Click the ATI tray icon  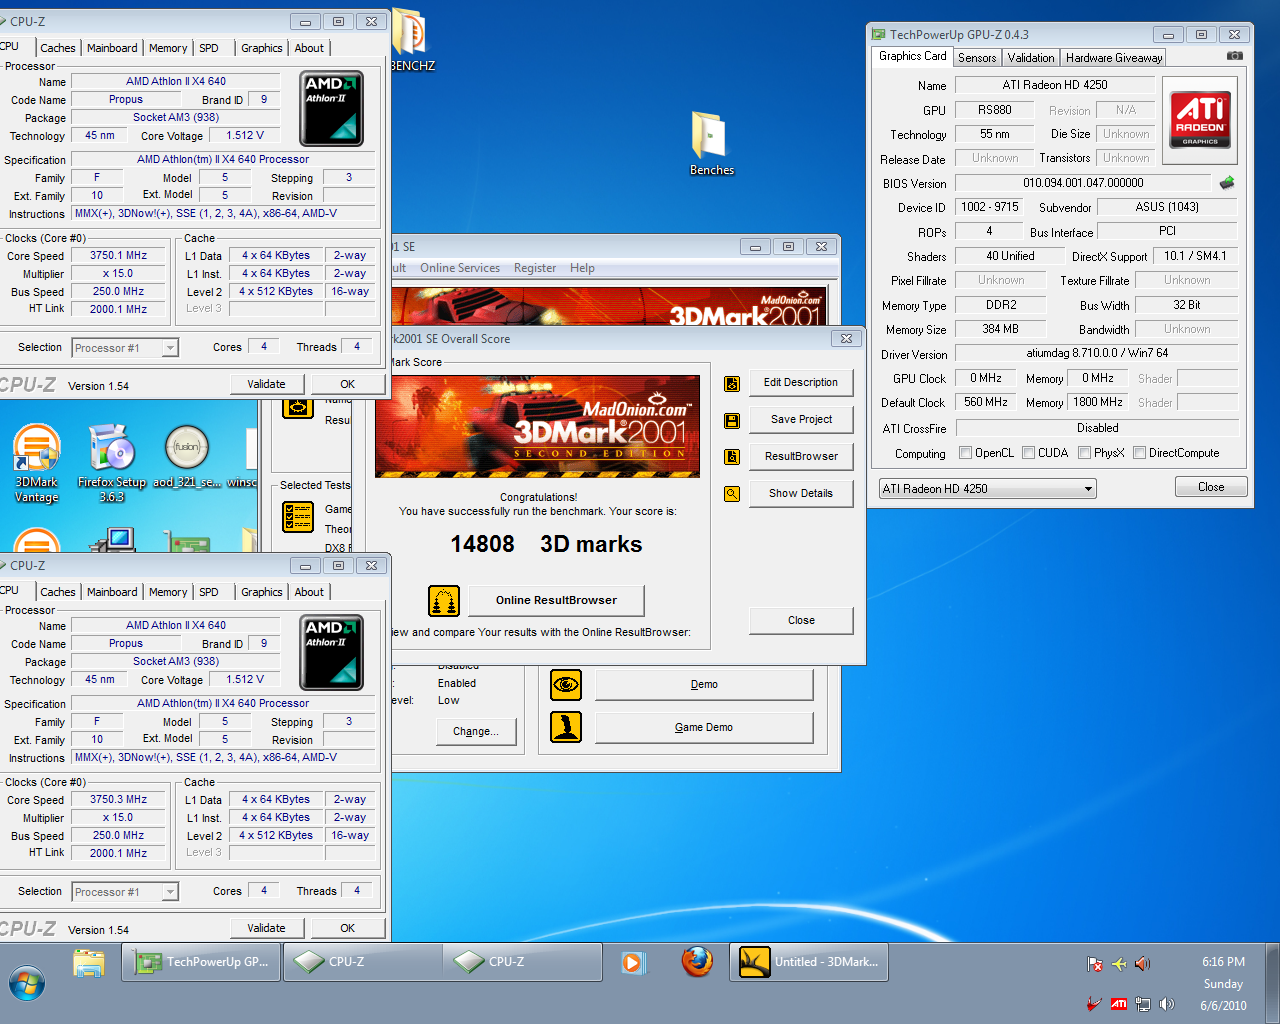point(1119,1004)
